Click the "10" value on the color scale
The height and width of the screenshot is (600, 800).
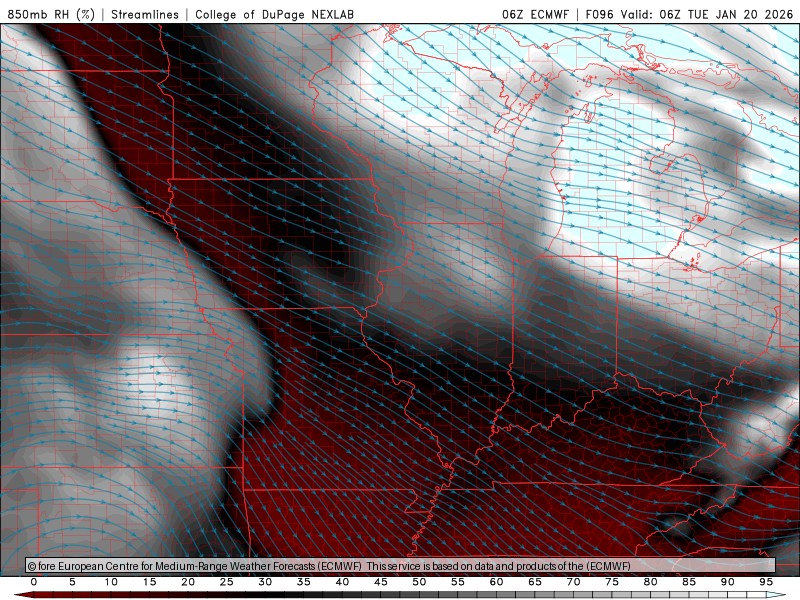(111, 582)
